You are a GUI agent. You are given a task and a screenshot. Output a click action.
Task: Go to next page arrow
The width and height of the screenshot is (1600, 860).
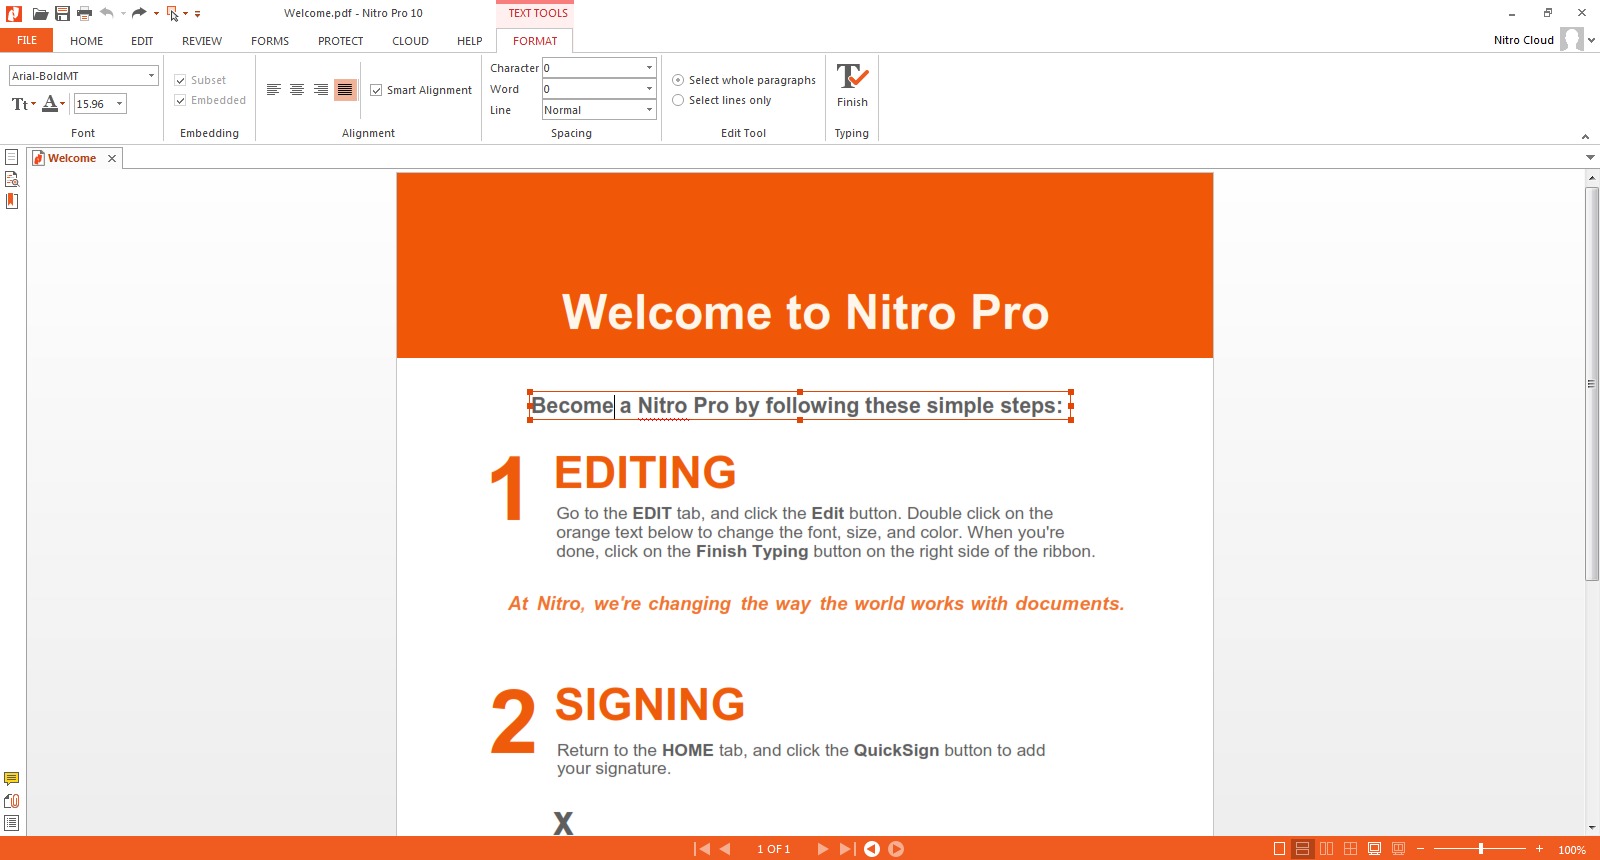click(823, 849)
